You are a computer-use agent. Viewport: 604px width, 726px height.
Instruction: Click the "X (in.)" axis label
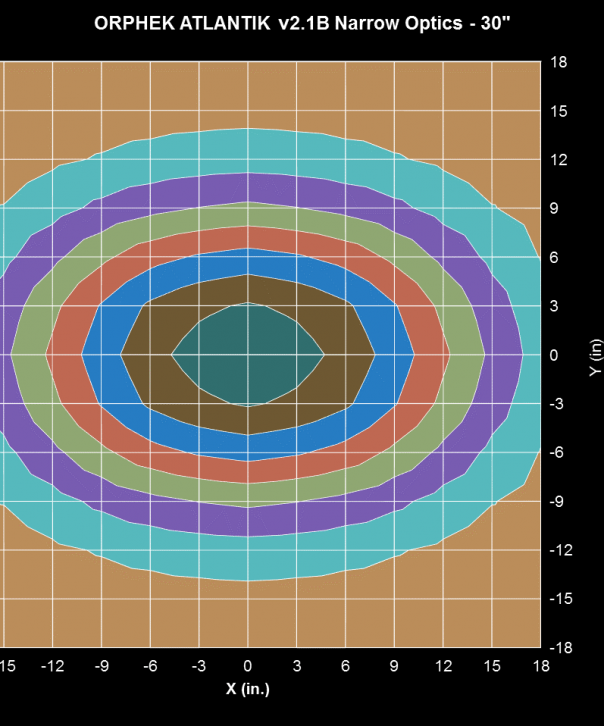click(248, 689)
